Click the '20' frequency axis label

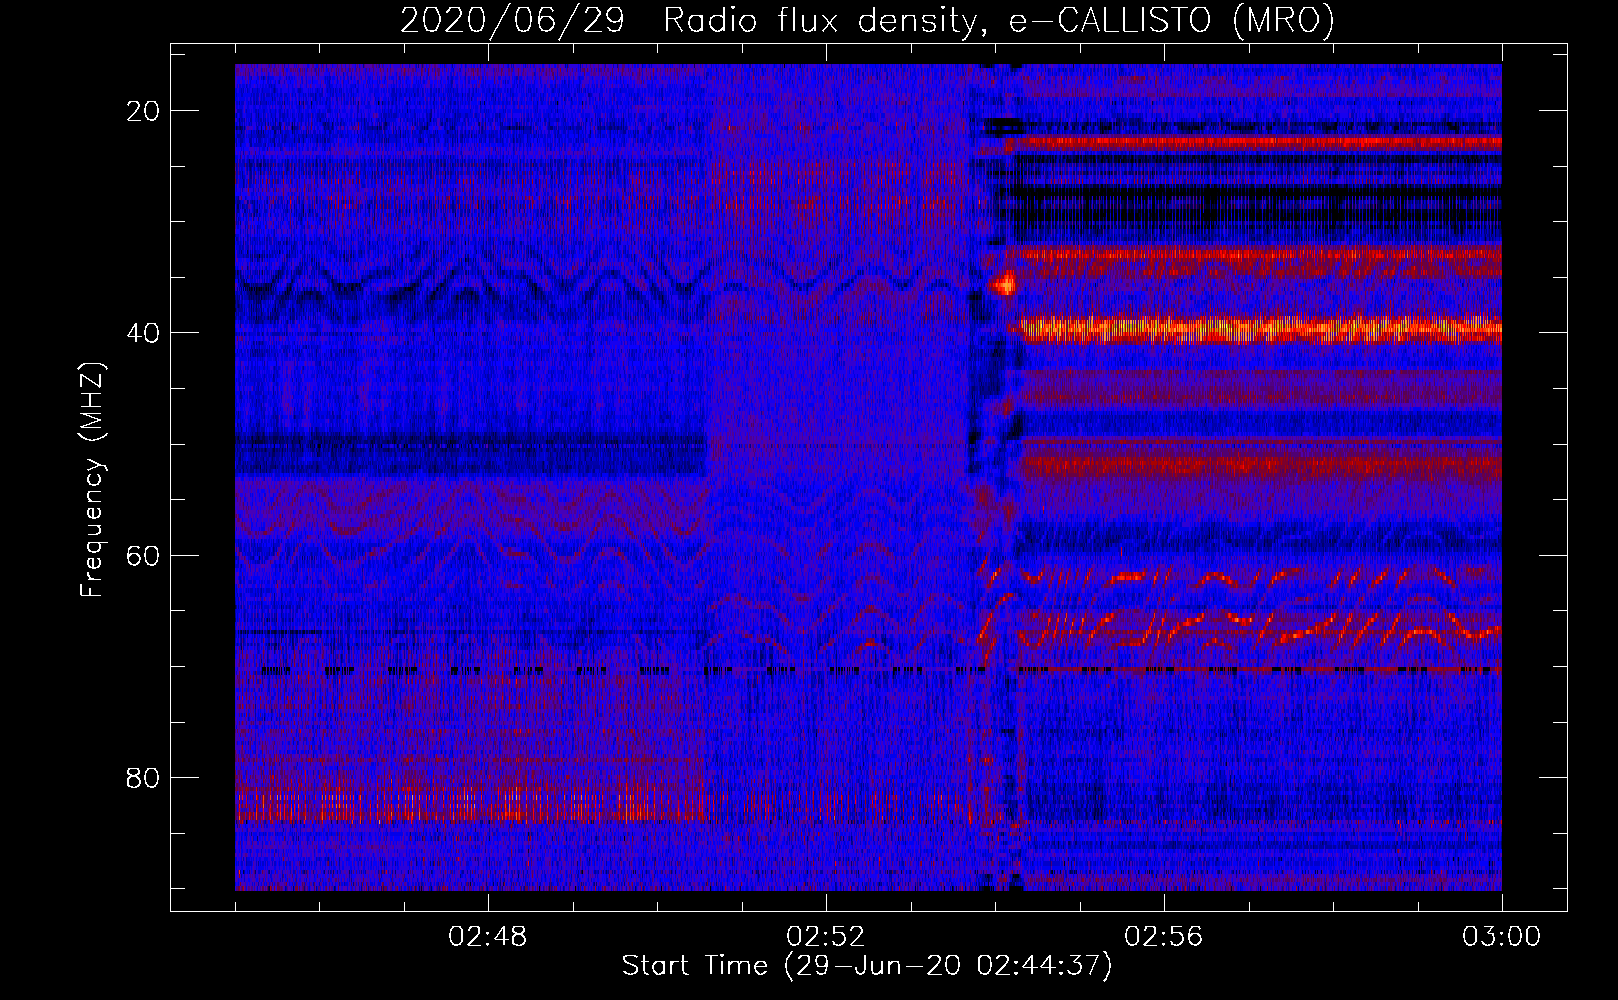pyautogui.click(x=144, y=111)
